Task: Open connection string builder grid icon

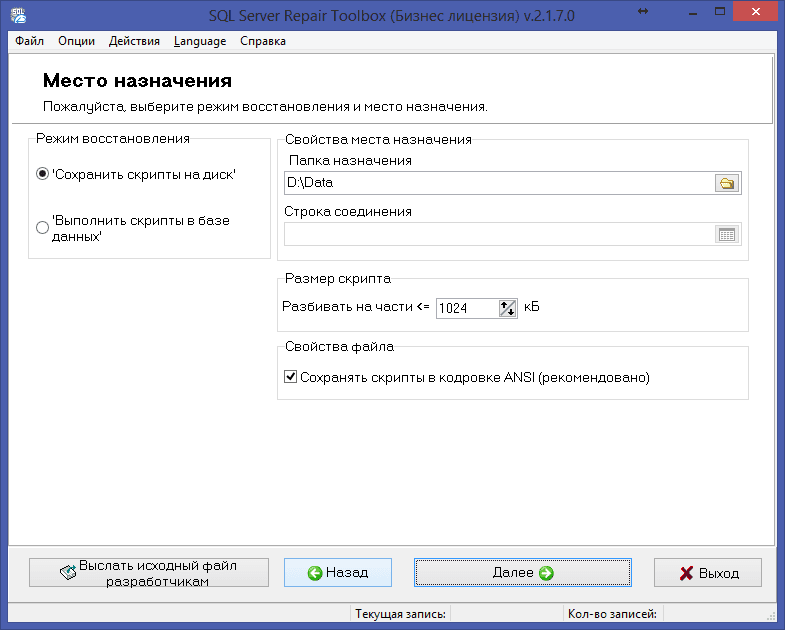Action: (727, 234)
